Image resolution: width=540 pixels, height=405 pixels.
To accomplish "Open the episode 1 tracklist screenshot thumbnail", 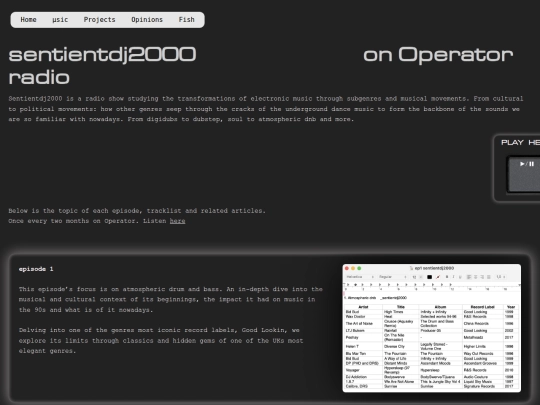I will pyautogui.click(x=432, y=328).
